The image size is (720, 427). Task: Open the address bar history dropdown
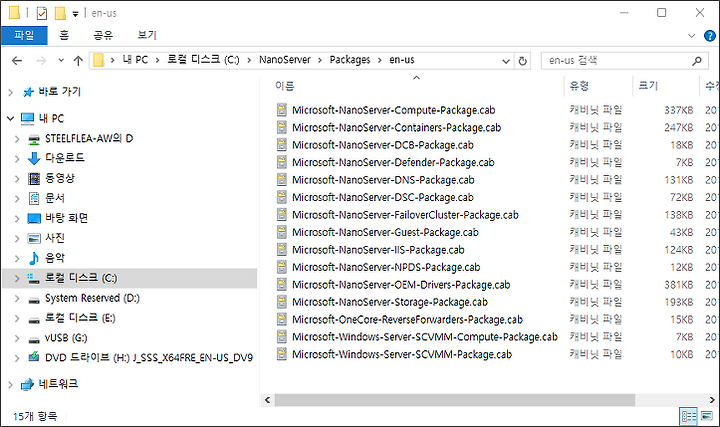coord(506,61)
